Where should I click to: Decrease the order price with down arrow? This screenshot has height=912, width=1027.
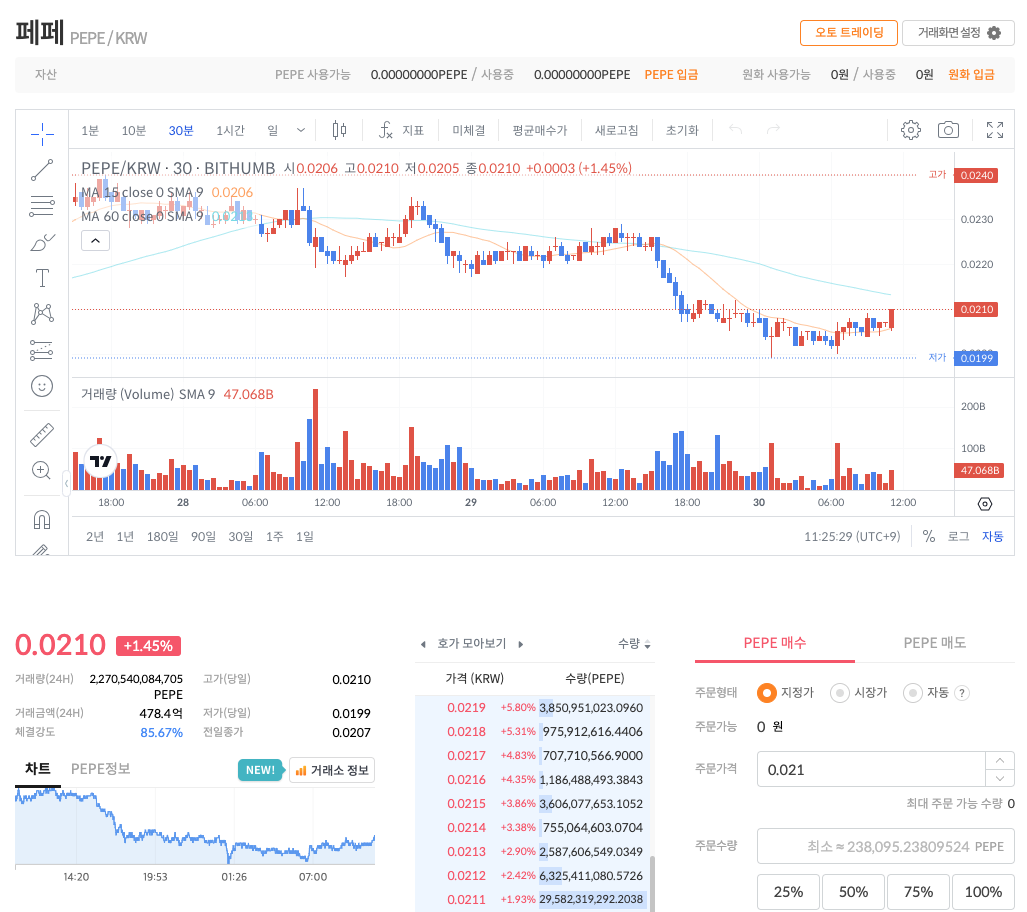pos(999,778)
